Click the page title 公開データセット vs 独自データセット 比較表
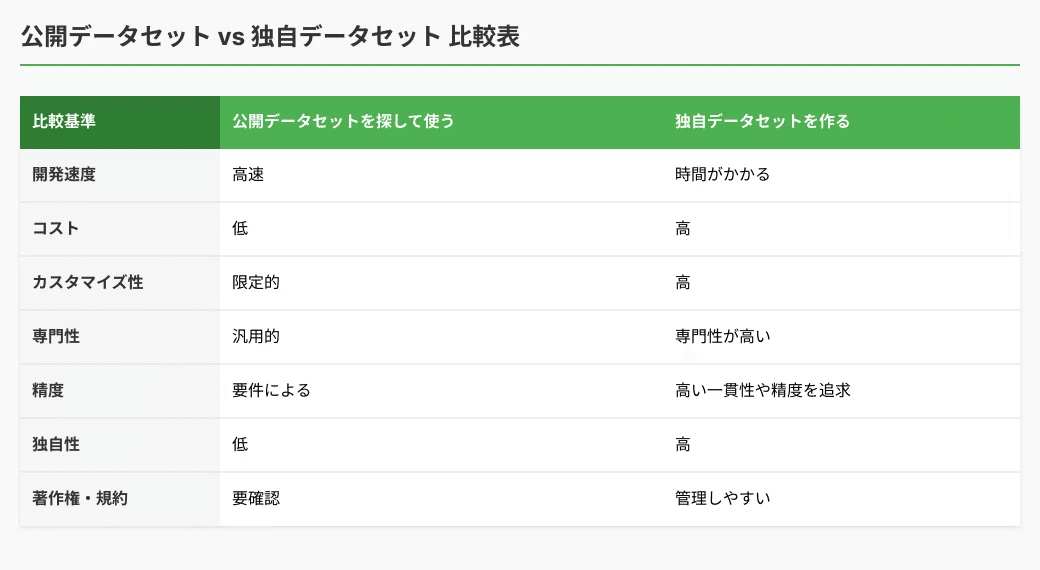The image size is (1040, 570). pos(270,36)
